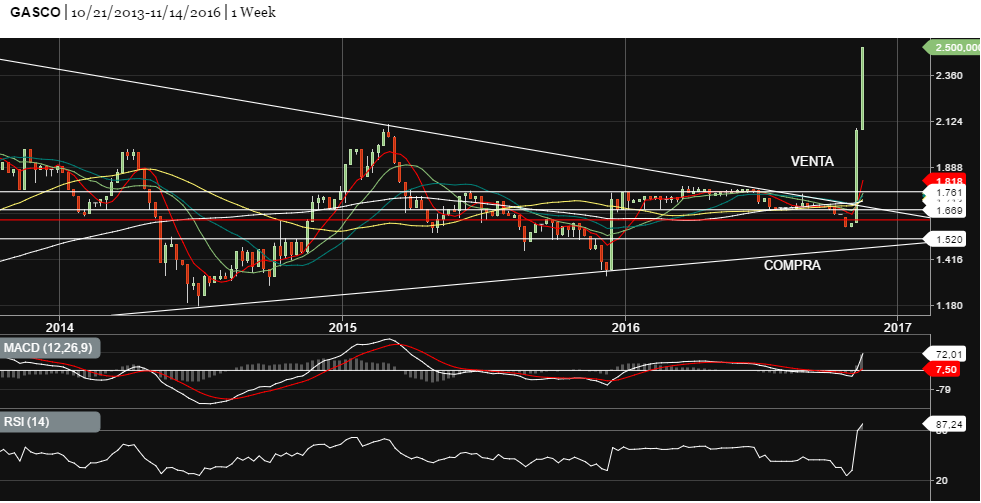Click the 2014 year marker on time axis
The width and height of the screenshot is (981, 503).
click(x=60, y=327)
